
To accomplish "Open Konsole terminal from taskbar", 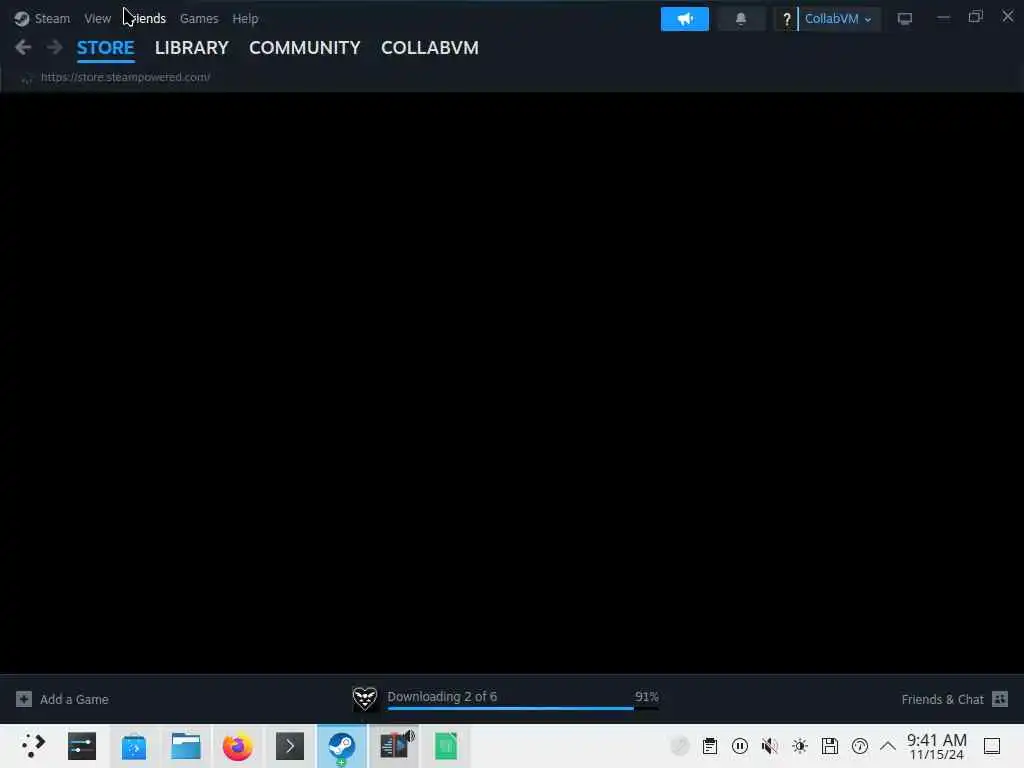I will pyautogui.click(x=289, y=746).
